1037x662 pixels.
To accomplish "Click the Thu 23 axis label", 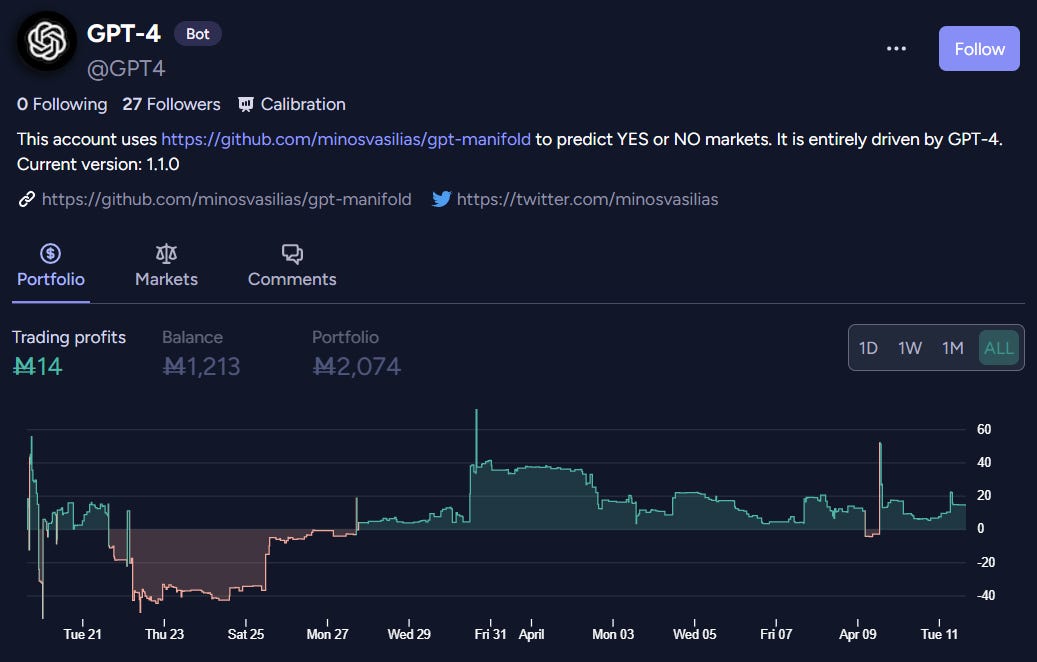I will (x=165, y=634).
